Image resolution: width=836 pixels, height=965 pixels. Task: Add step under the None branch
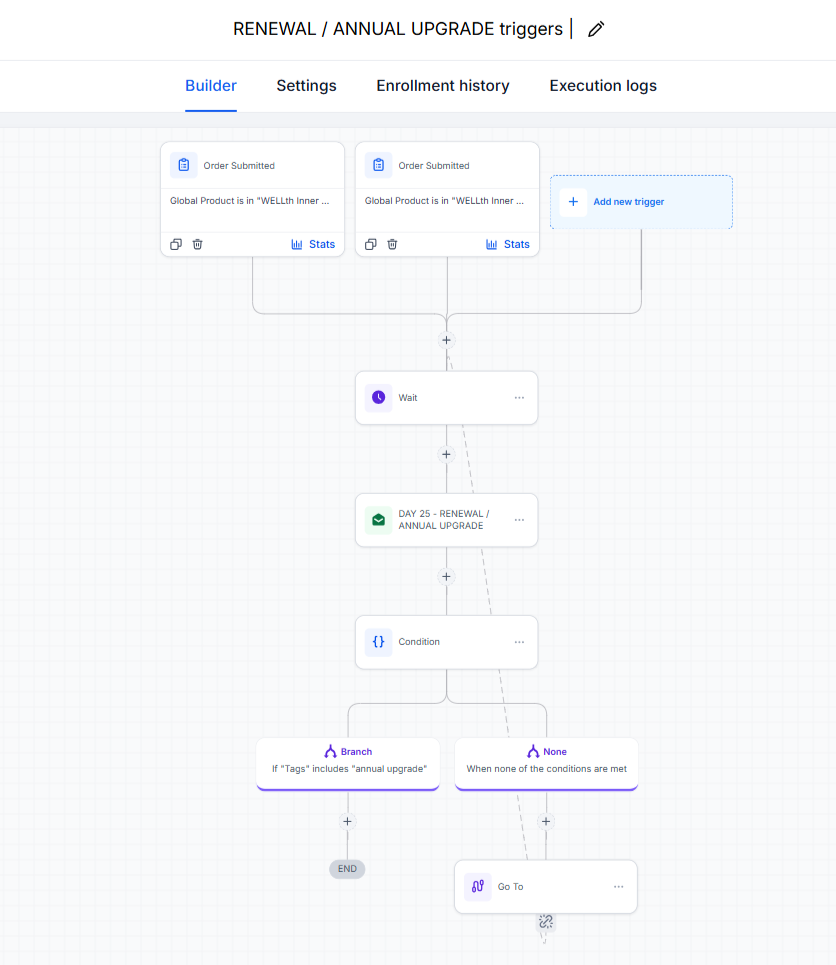click(x=546, y=821)
